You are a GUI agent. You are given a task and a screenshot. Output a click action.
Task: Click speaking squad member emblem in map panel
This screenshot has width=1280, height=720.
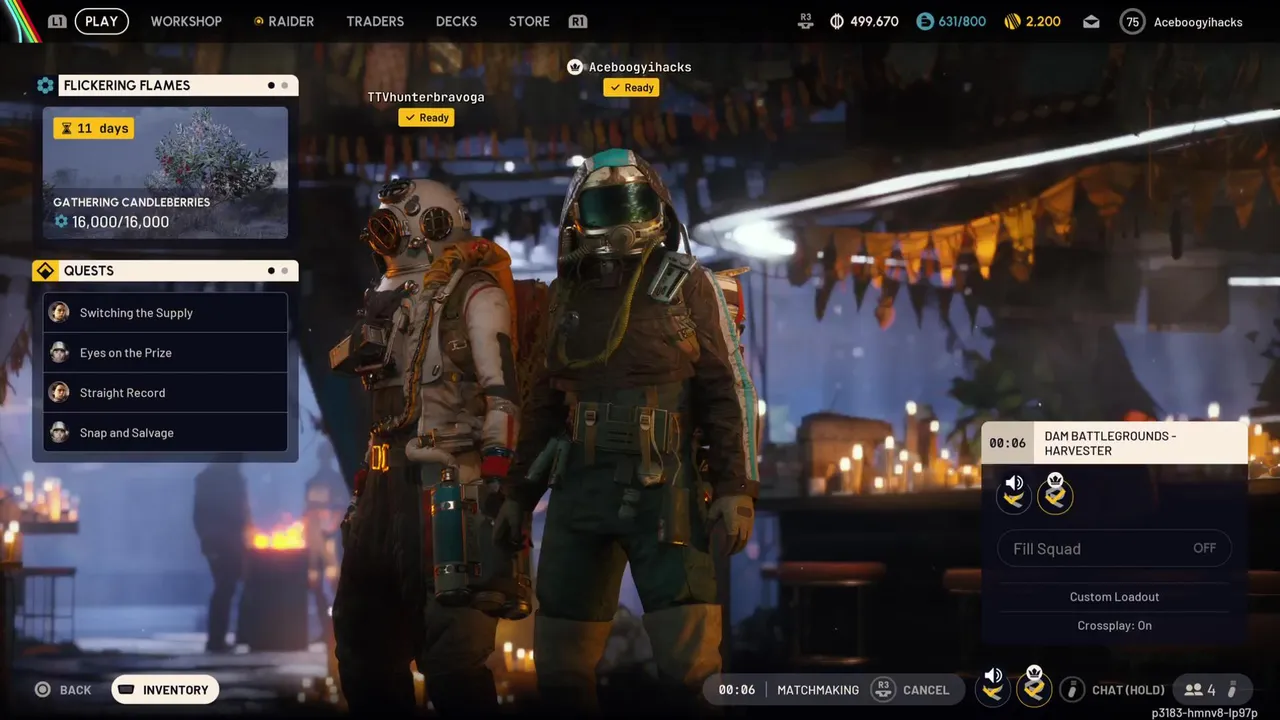[1014, 494]
